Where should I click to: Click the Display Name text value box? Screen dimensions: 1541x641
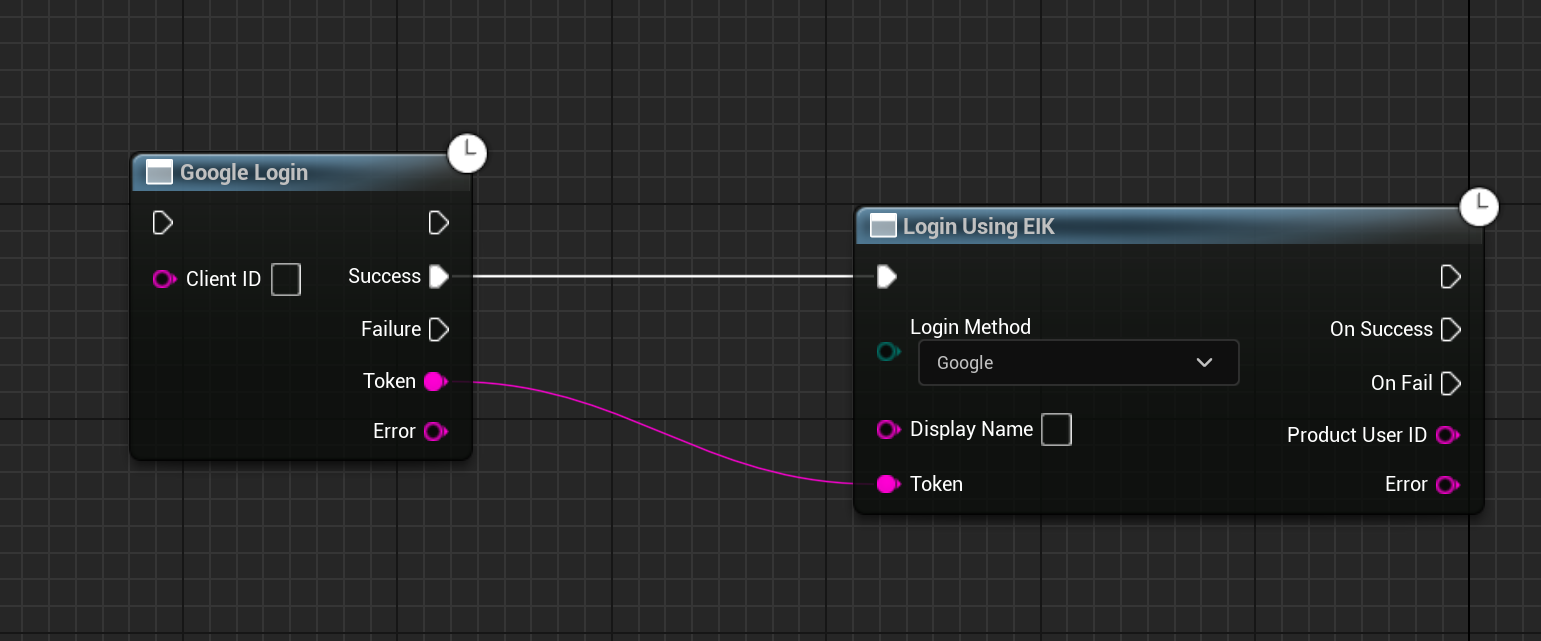(x=1056, y=430)
